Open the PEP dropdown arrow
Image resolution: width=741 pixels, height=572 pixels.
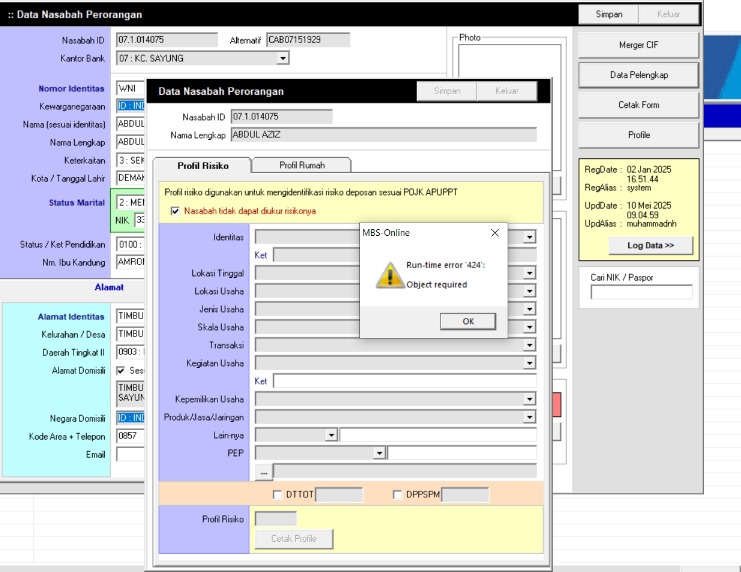tap(379, 453)
